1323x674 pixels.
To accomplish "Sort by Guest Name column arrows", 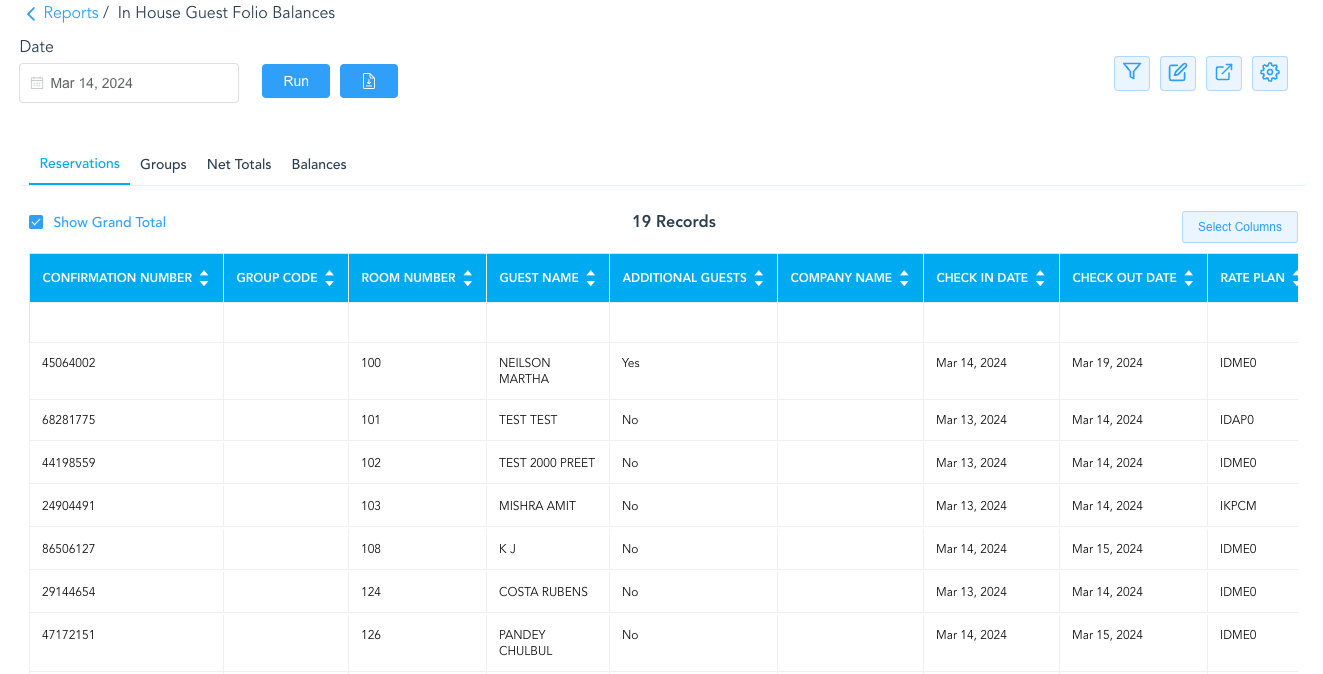I will [591, 278].
